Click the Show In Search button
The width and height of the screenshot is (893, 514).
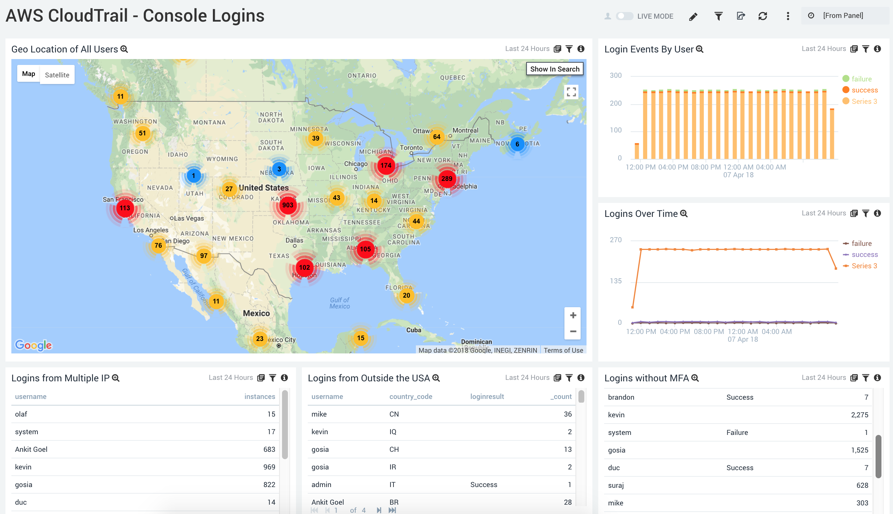(555, 69)
